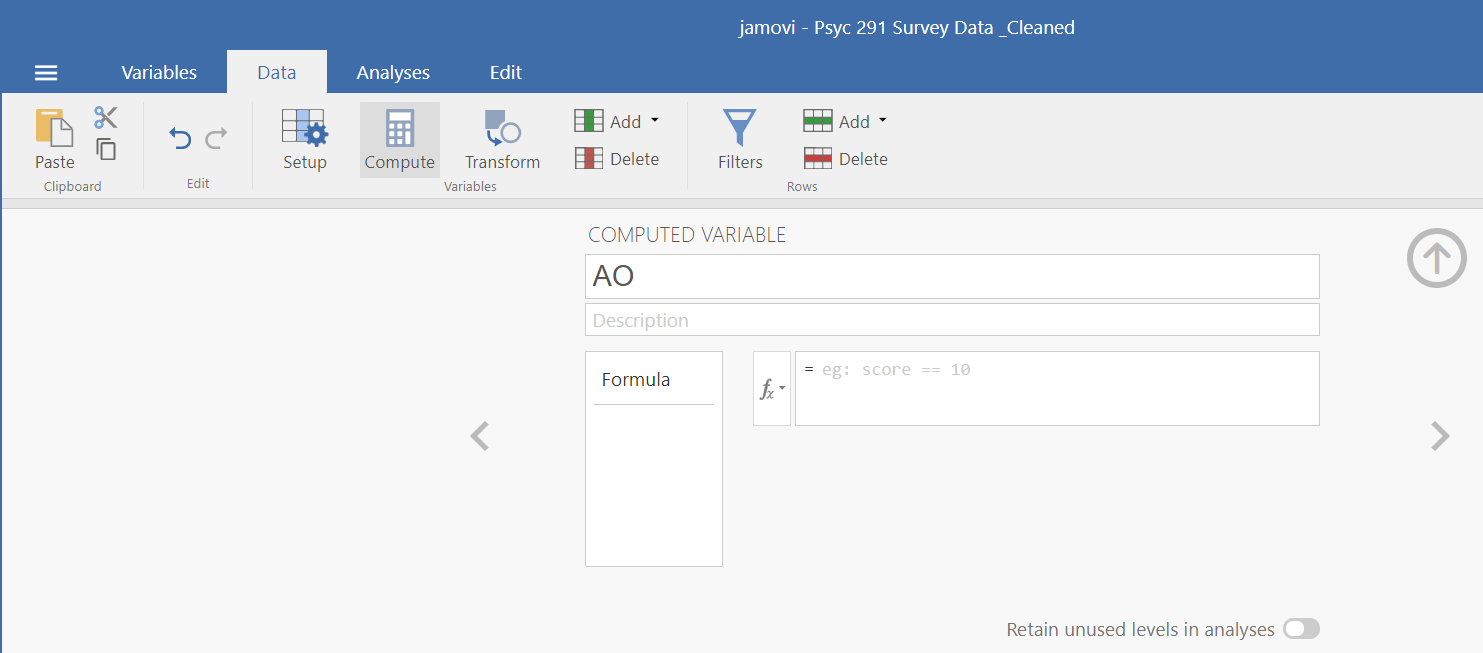
Task: Open the fx functions dropdown
Action: coord(771,389)
